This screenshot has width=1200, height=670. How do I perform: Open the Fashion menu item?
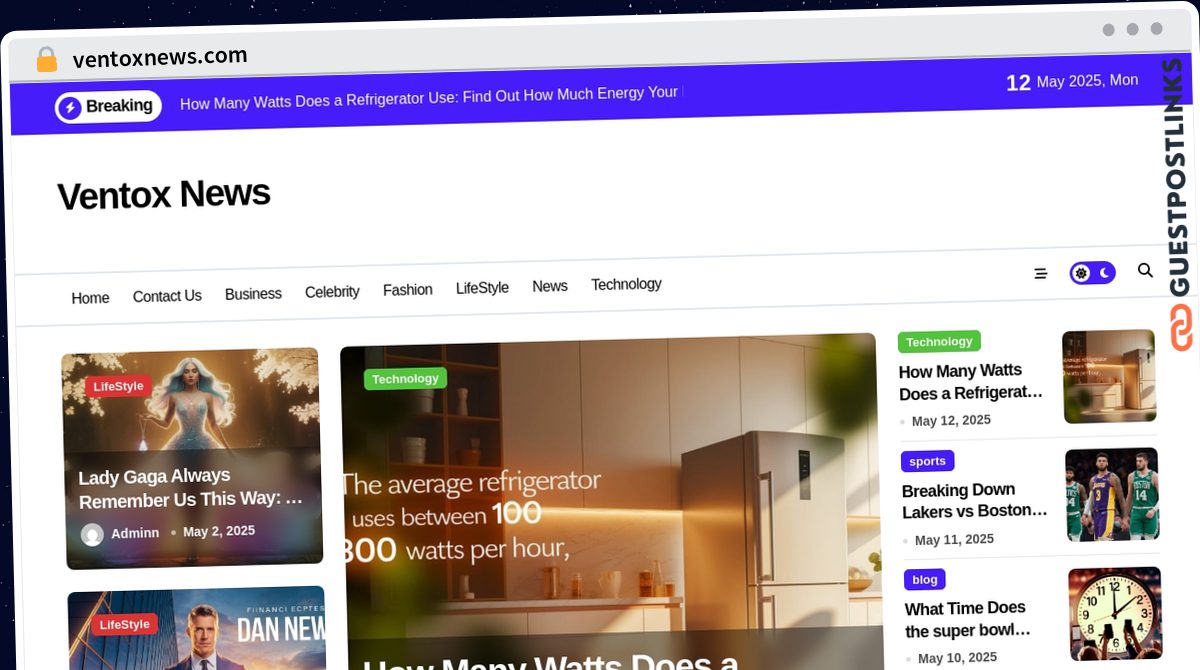pyautogui.click(x=408, y=290)
